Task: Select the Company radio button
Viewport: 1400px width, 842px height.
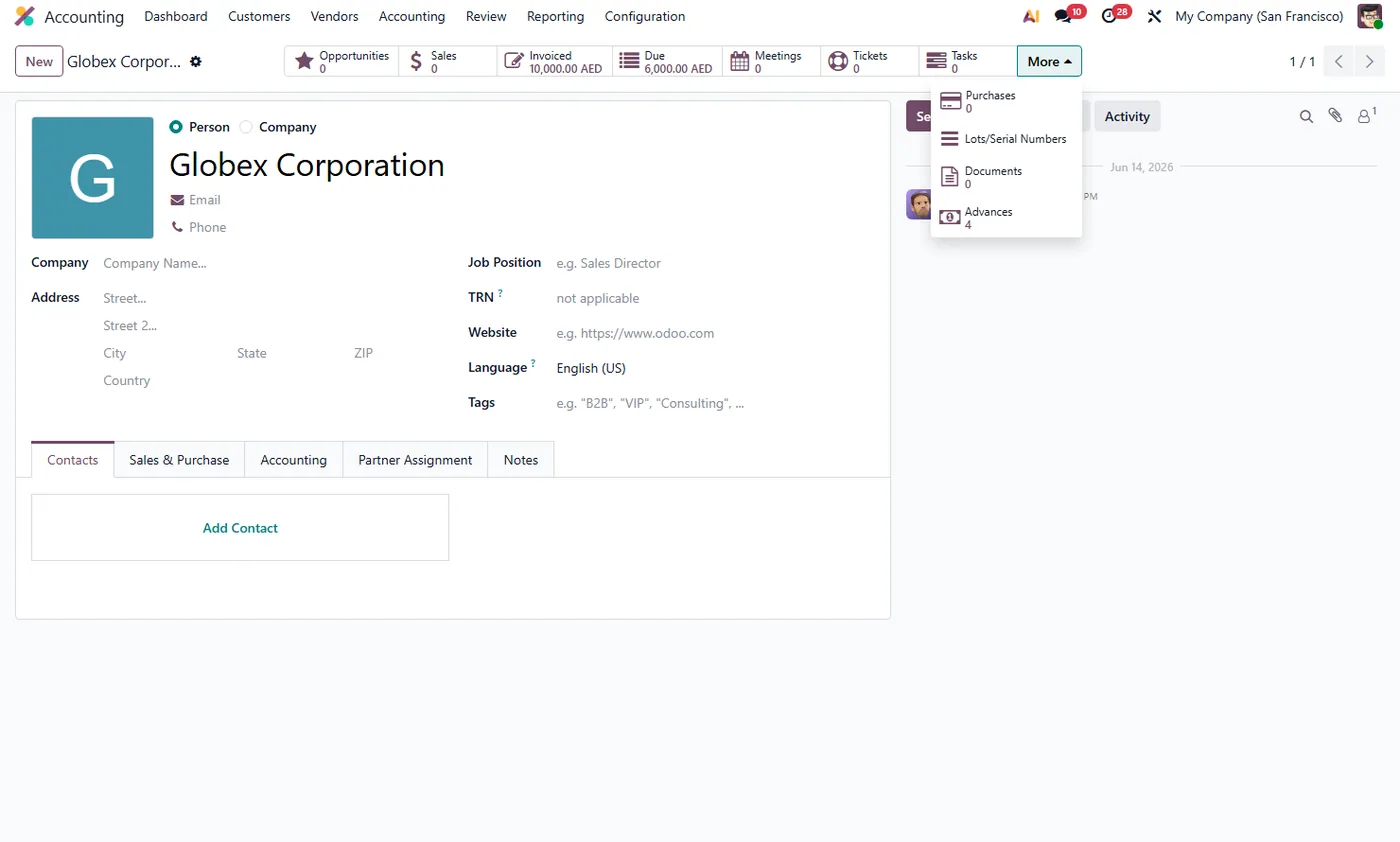Action: tap(246, 127)
